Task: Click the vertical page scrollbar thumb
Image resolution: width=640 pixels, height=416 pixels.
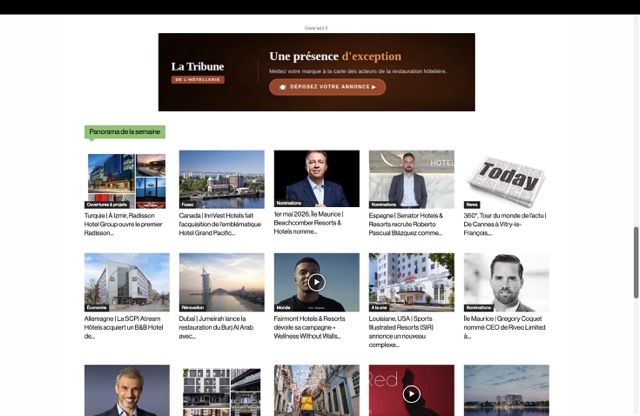Action: 636,263
